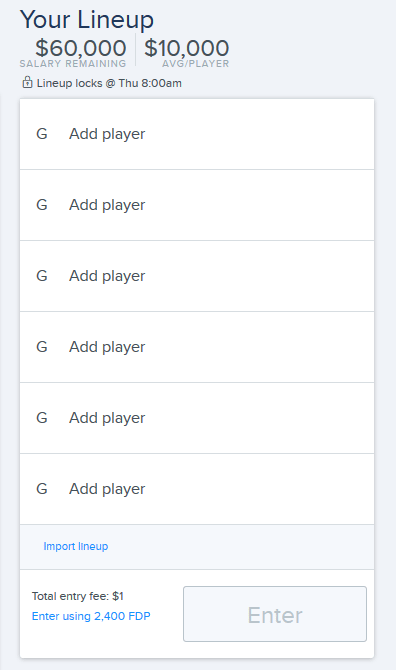The image size is (396, 670).
Task: Click the G position label in the last row
Action: (42, 488)
